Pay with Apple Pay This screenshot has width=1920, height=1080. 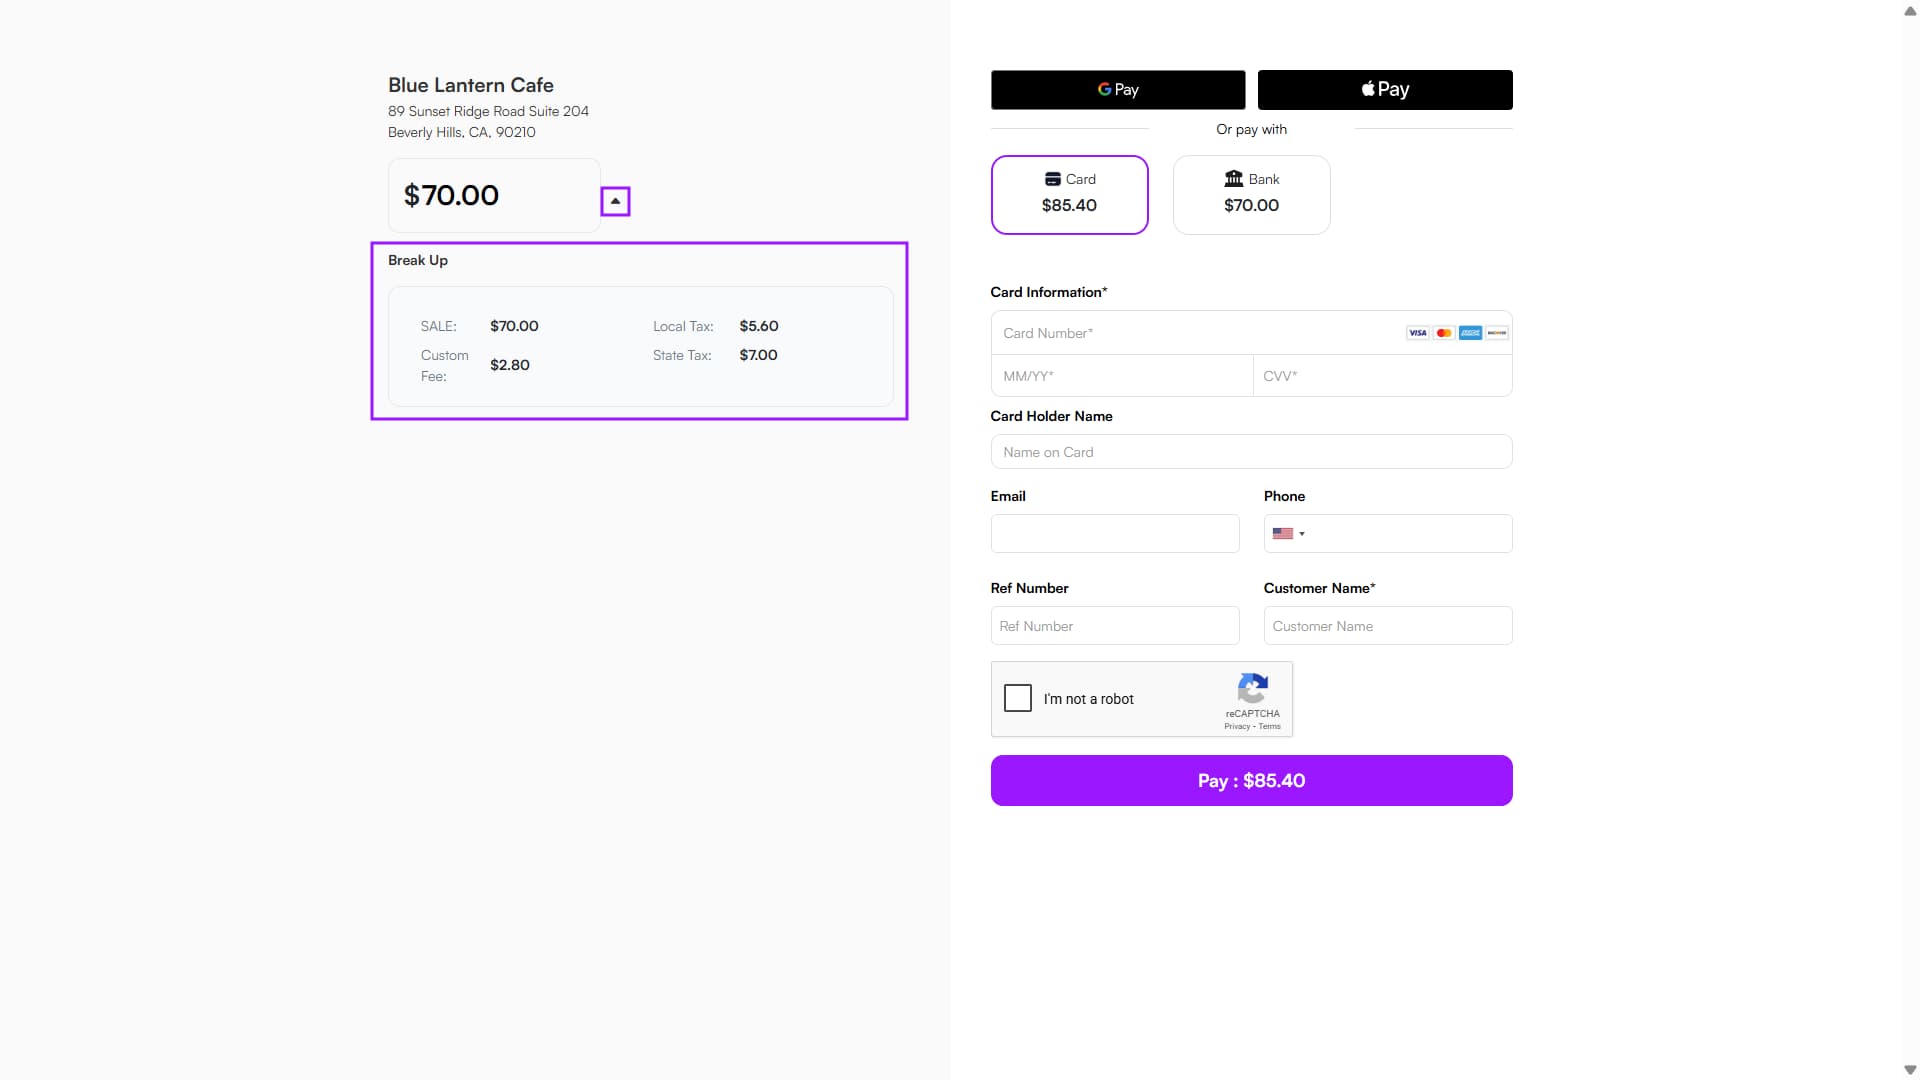[1384, 90]
